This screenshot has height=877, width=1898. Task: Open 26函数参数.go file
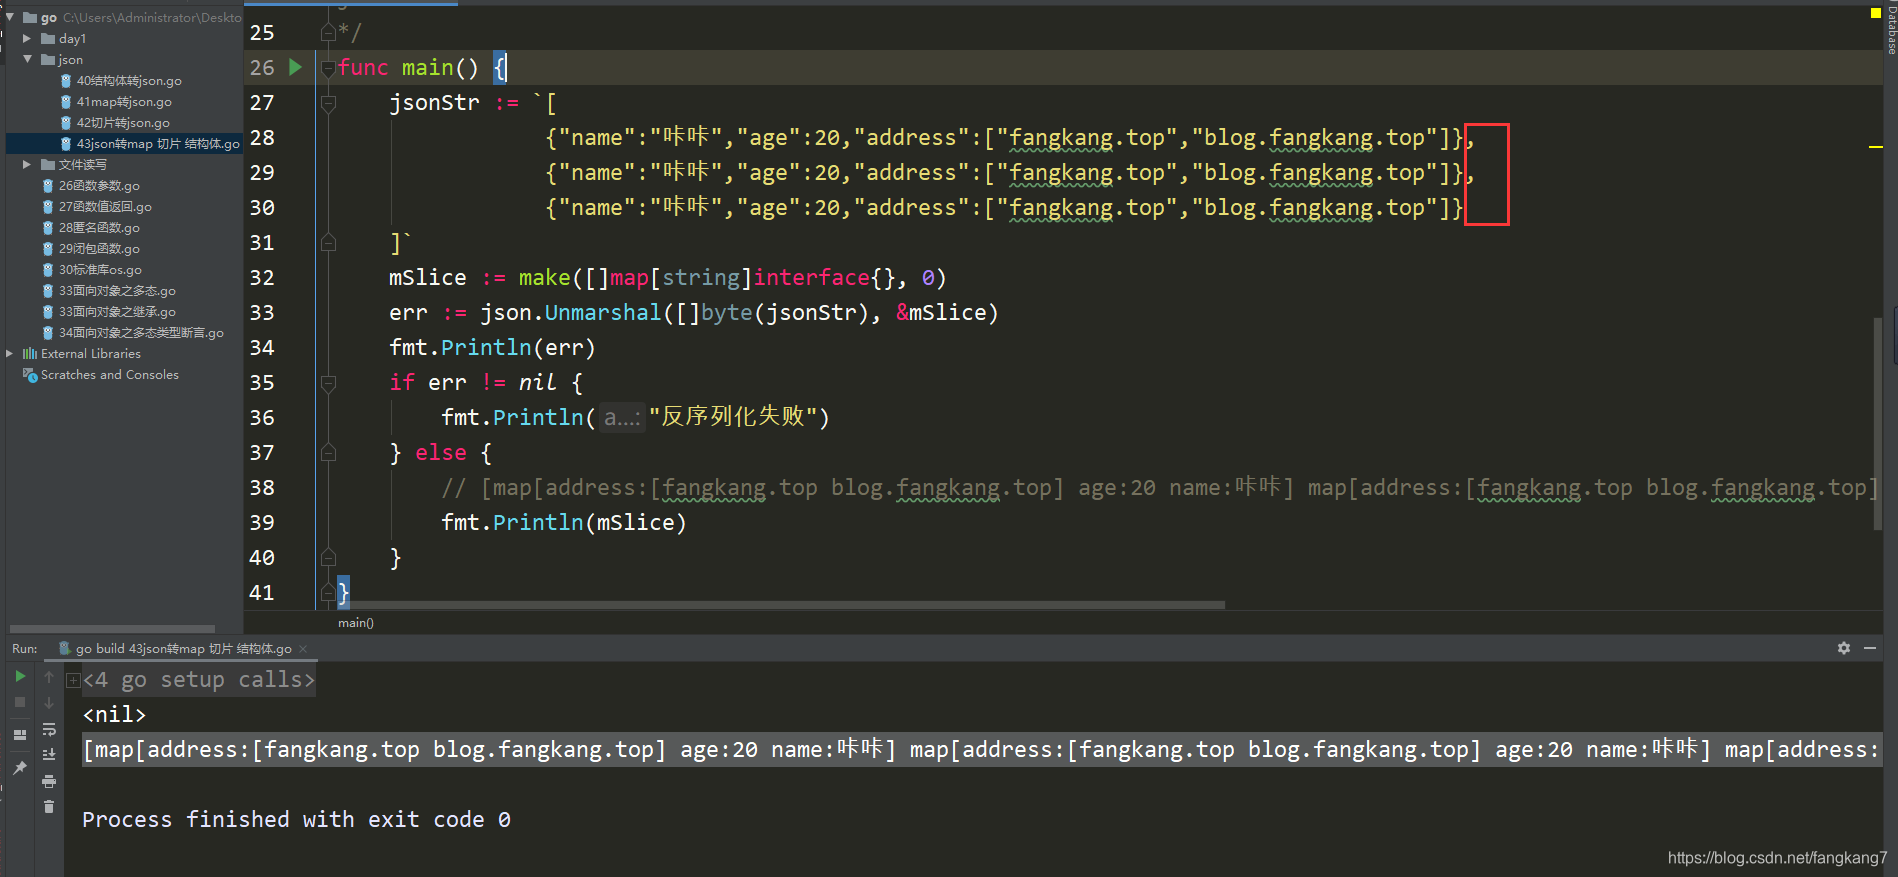point(99,185)
